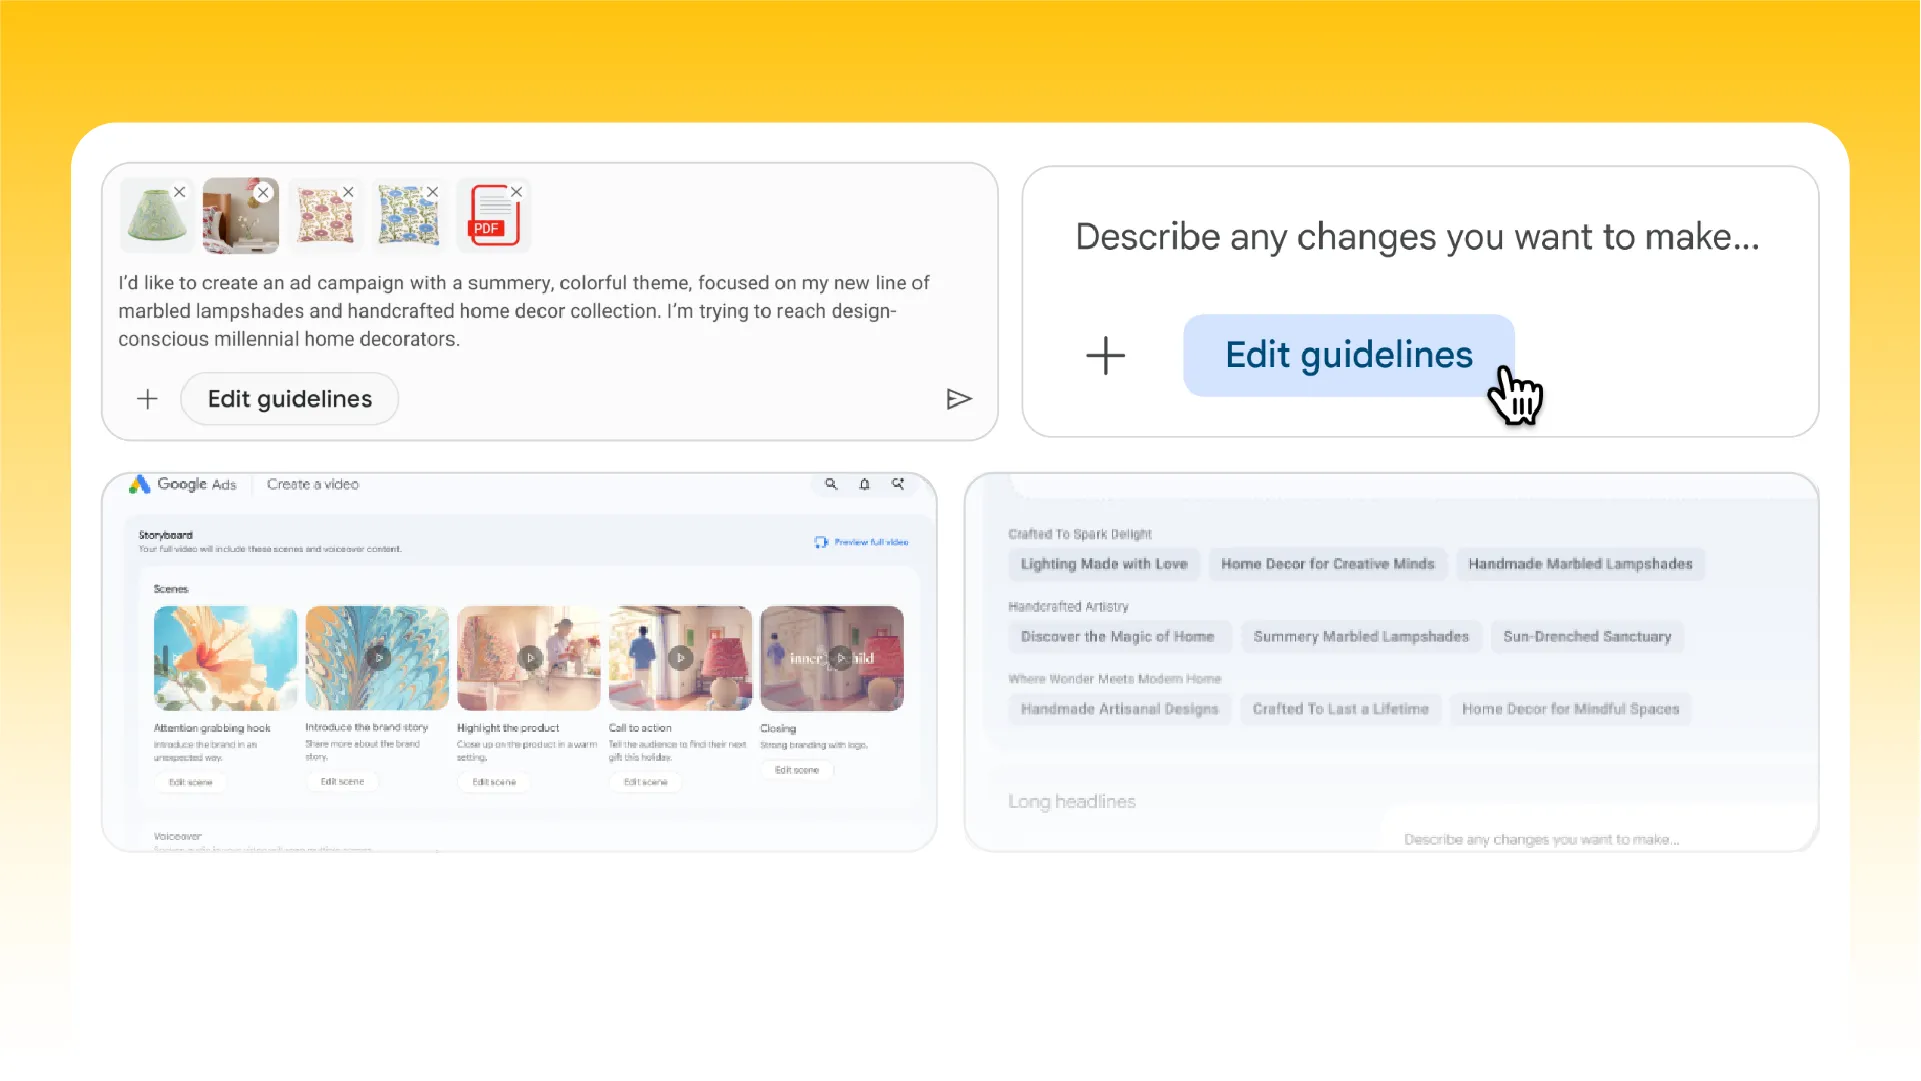The height and width of the screenshot is (1081, 1921).
Task: Open the green lampshade thumbnail
Action: coord(157,216)
